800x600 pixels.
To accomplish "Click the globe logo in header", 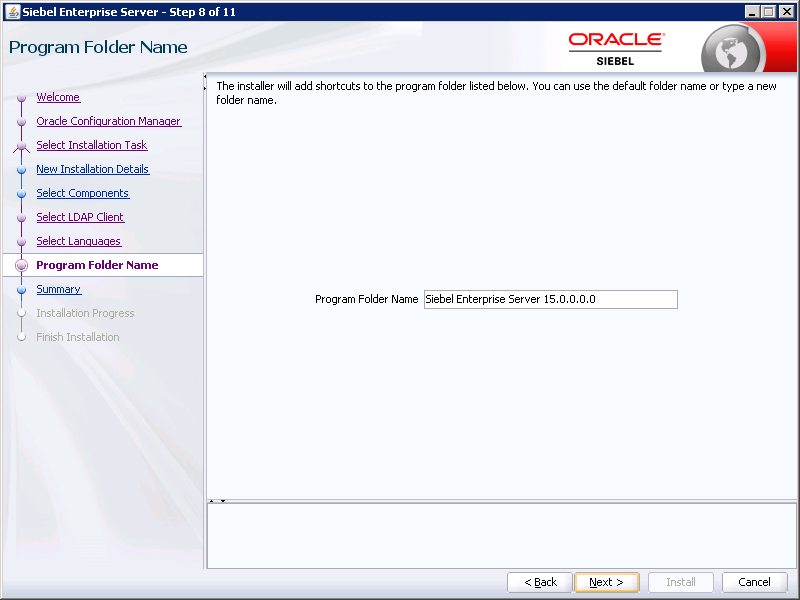I will click(x=732, y=51).
